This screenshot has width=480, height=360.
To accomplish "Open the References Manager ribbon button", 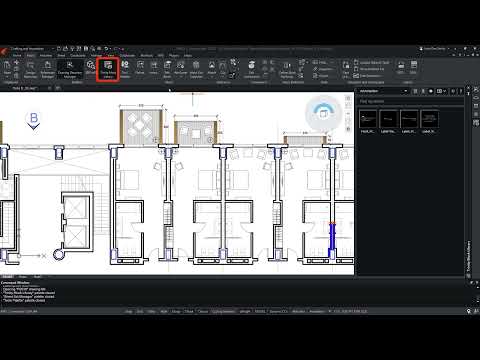I will pos(48,69).
